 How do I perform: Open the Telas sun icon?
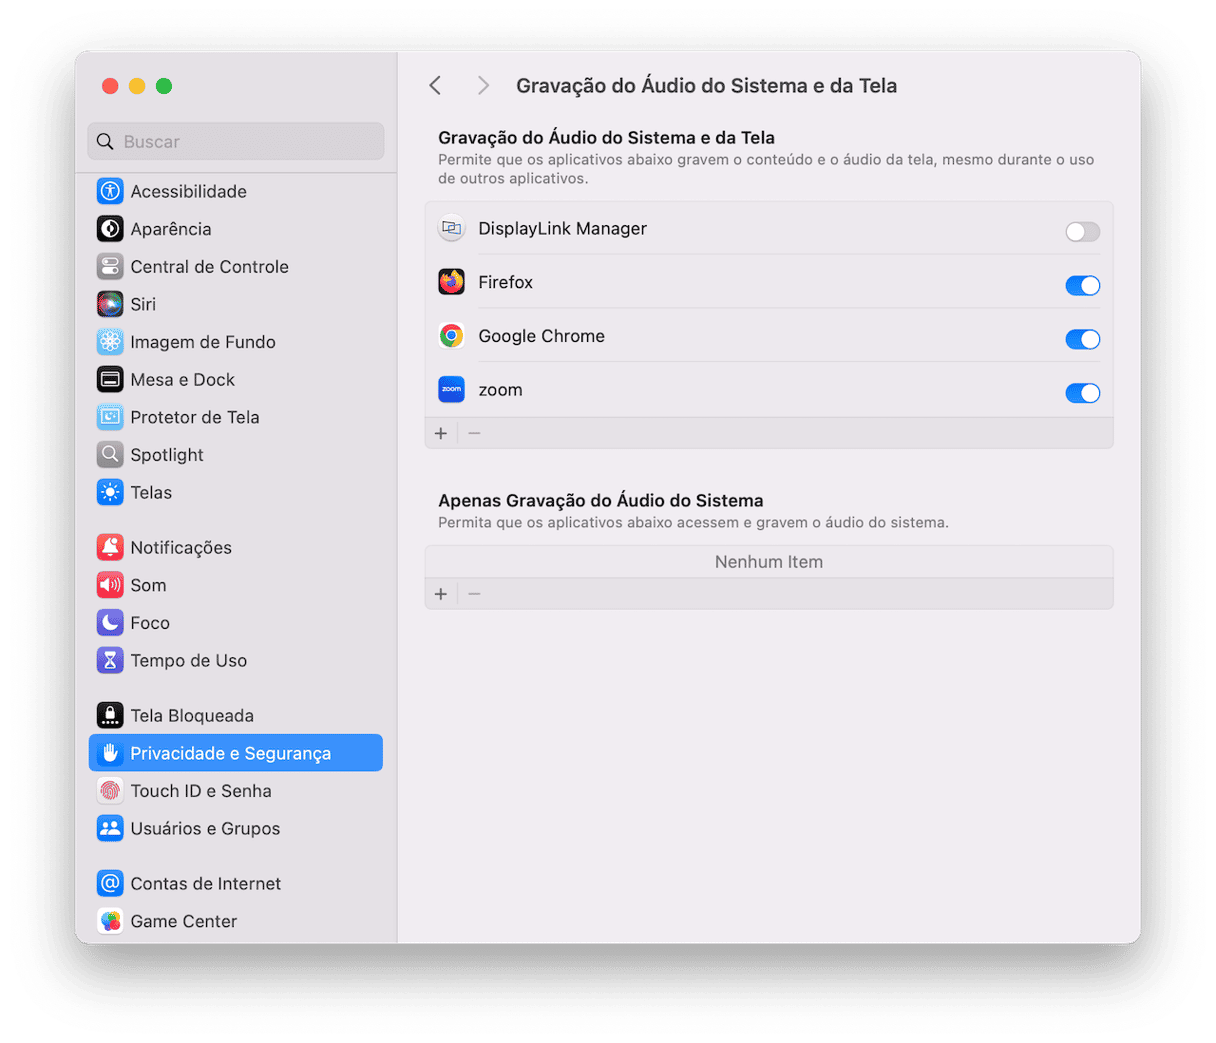(x=110, y=493)
